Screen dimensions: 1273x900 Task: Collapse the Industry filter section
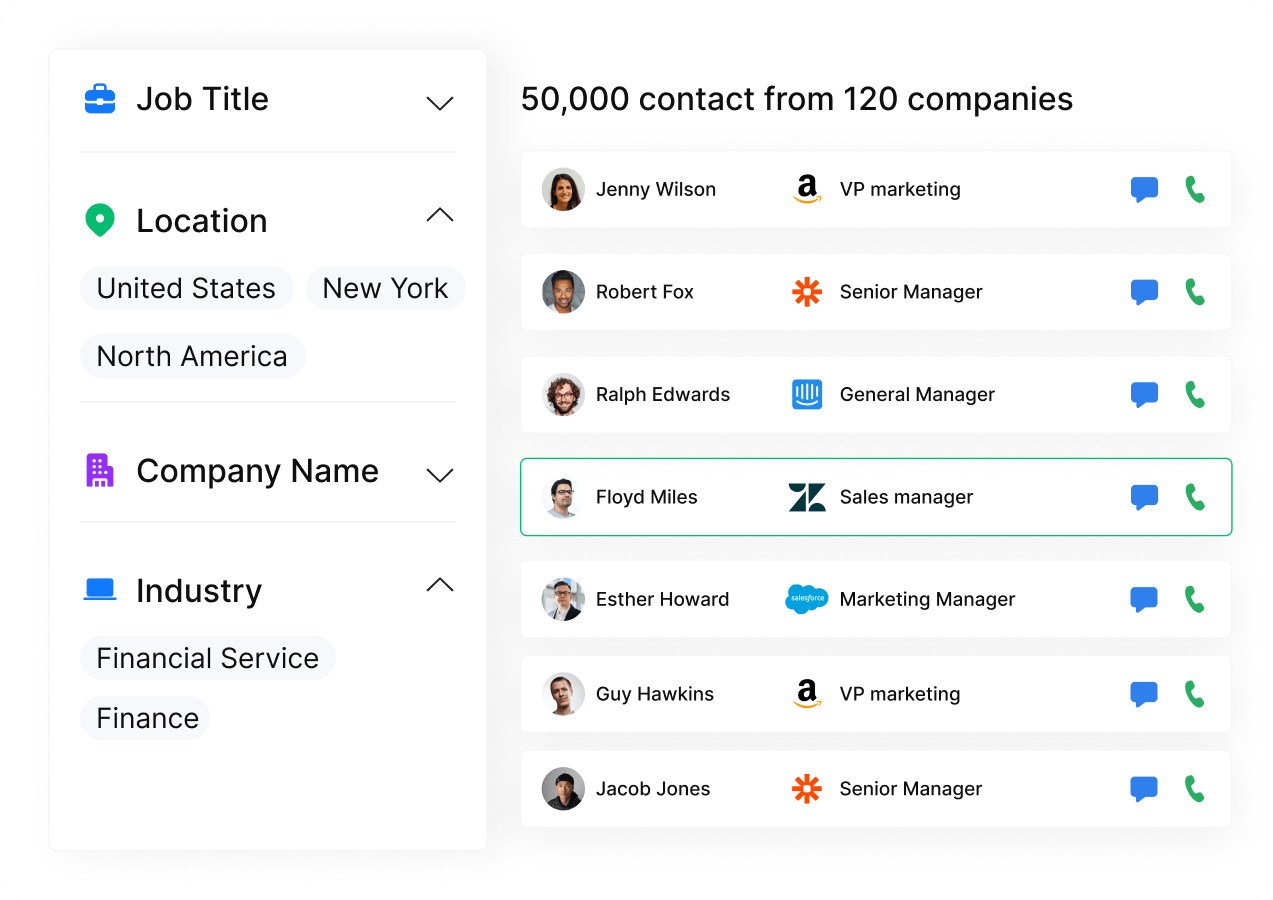(x=440, y=585)
